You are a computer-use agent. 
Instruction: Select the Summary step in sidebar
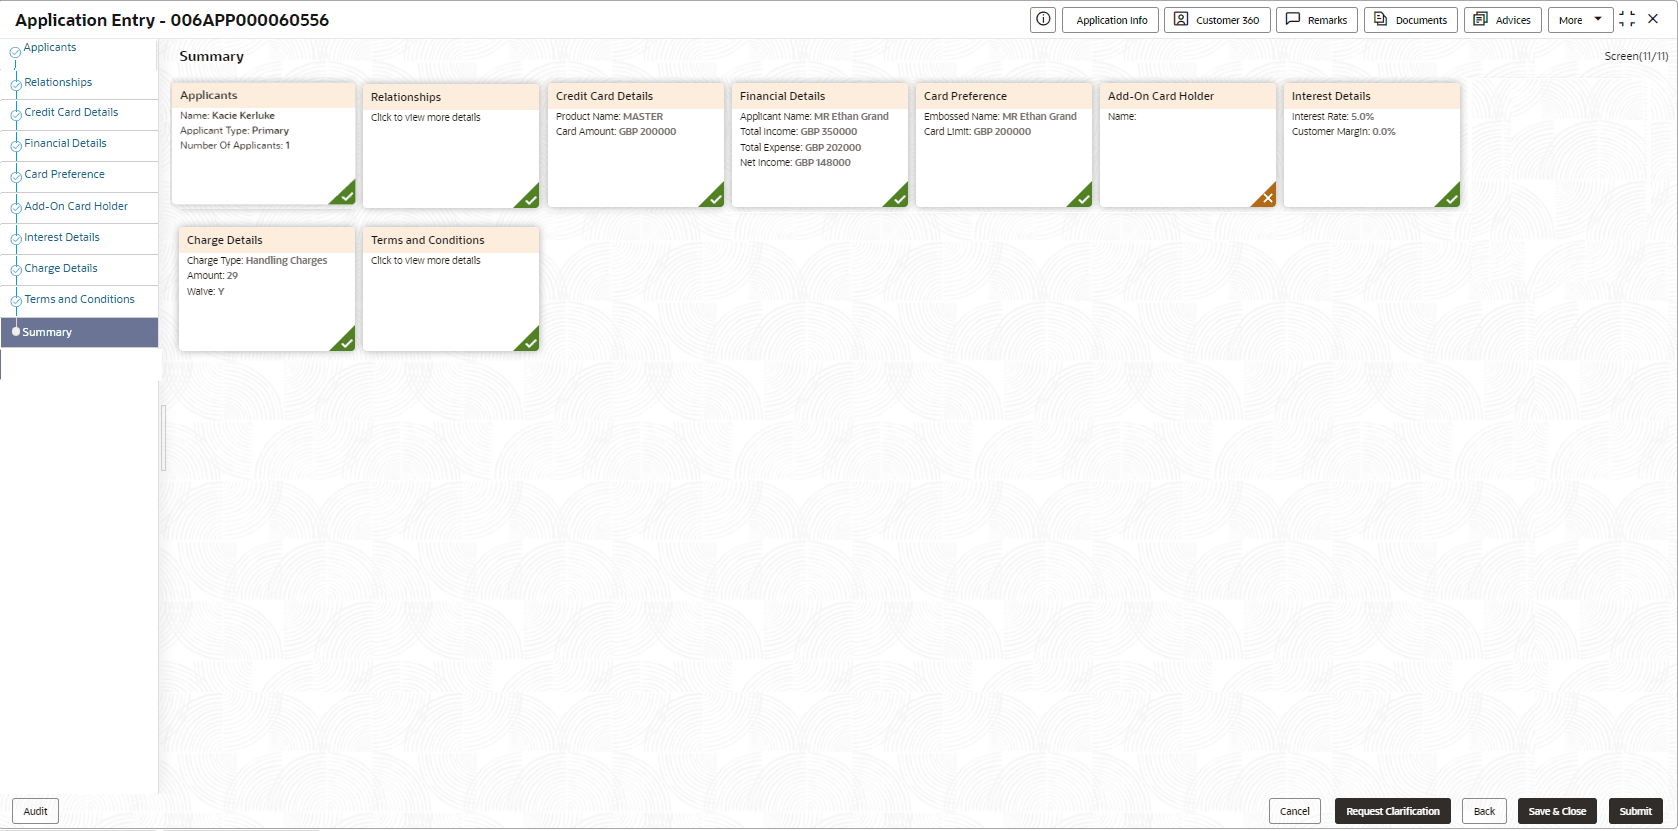(x=80, y=332)
